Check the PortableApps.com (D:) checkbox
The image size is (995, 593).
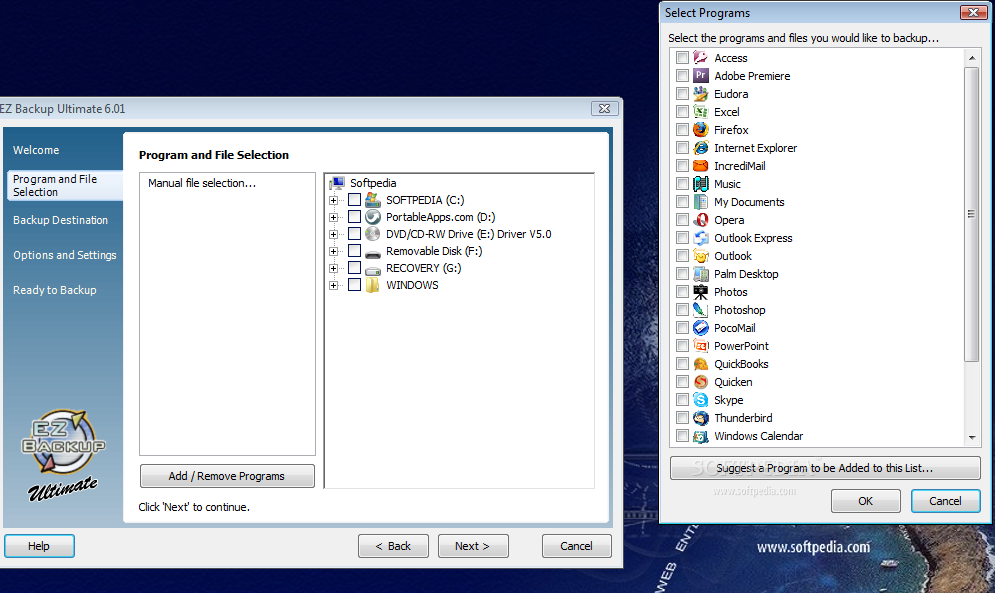pyautogui.click(x=355, y=217)
